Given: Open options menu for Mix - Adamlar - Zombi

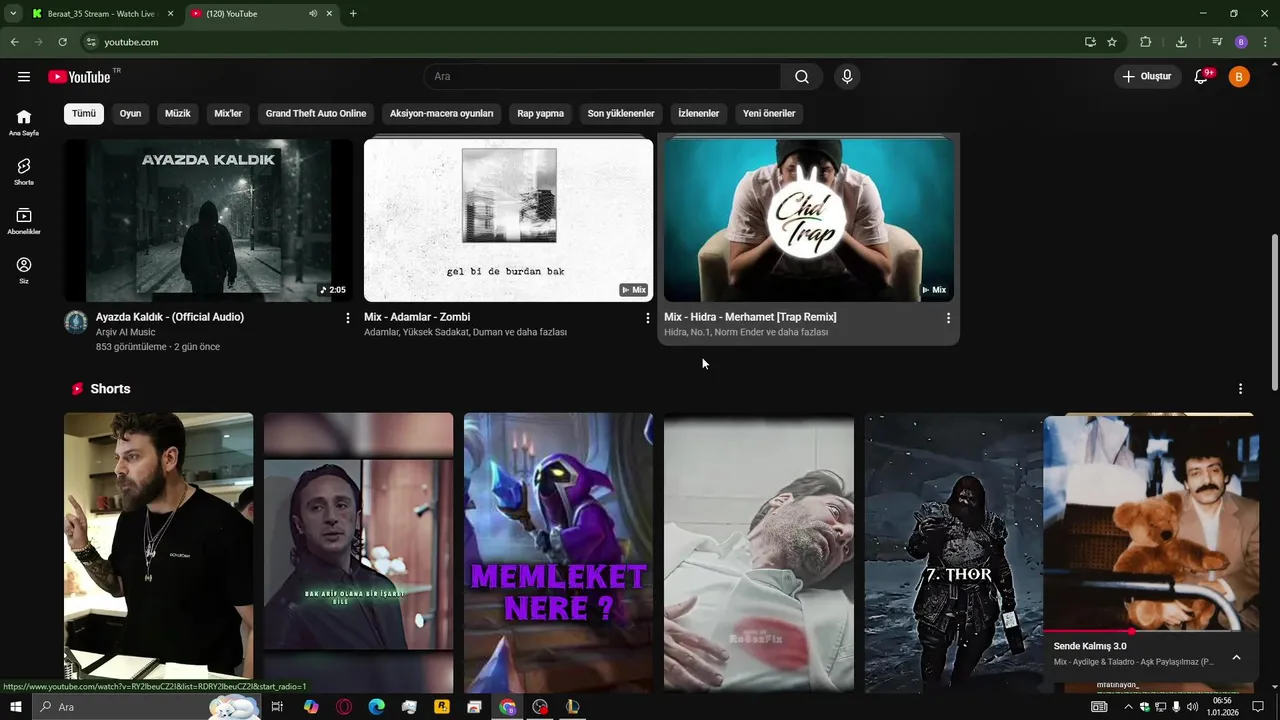Looking at the screenshot, I should point(648,318).
